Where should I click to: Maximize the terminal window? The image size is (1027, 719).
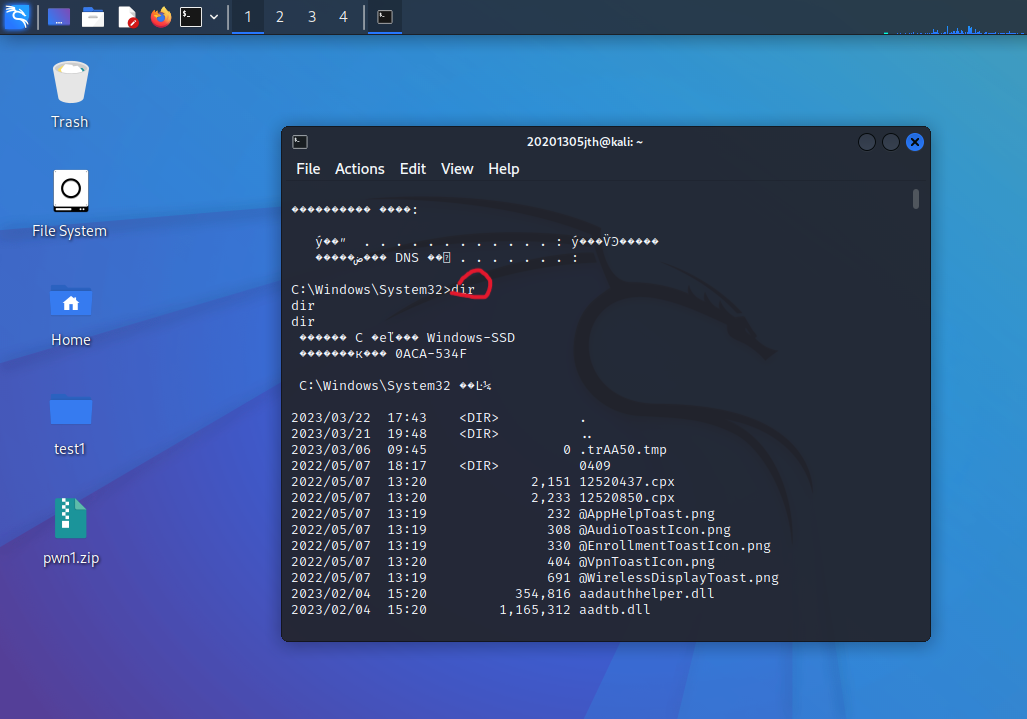point(891,142)
